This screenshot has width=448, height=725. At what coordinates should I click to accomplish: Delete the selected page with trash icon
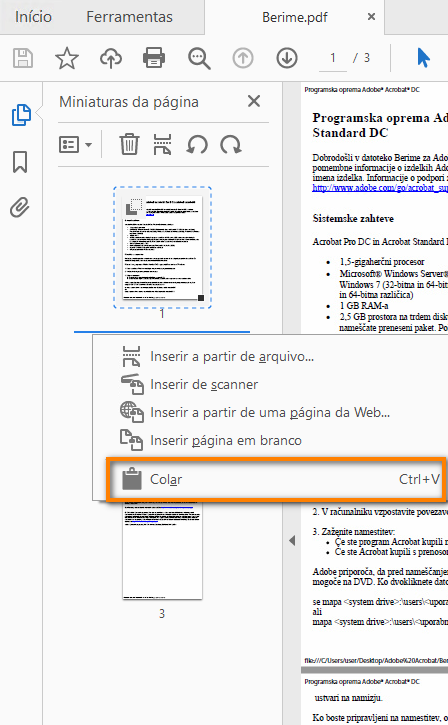pos(129,144)
